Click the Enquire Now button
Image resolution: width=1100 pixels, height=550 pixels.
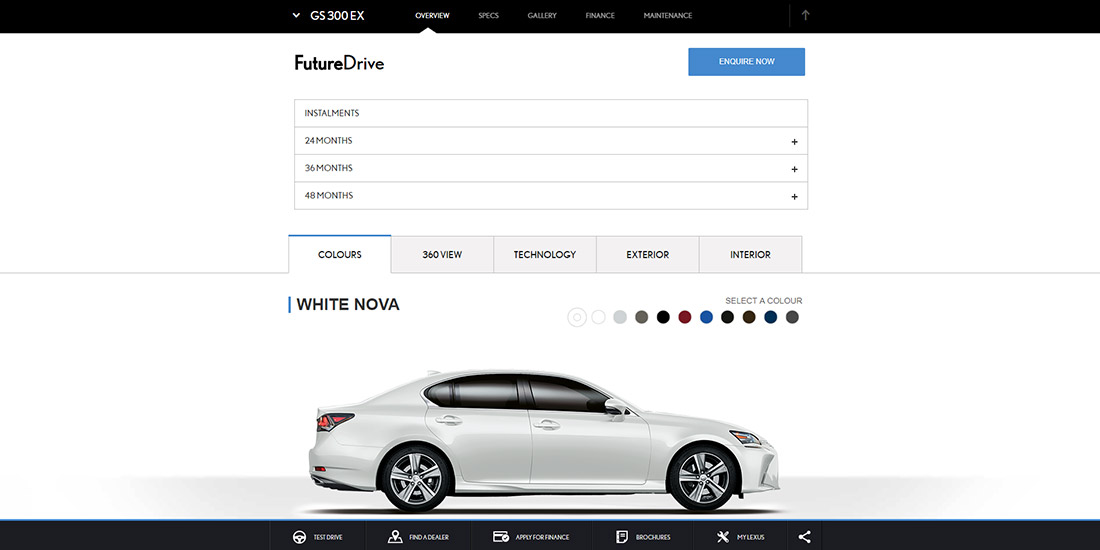[x=746, y=62]
